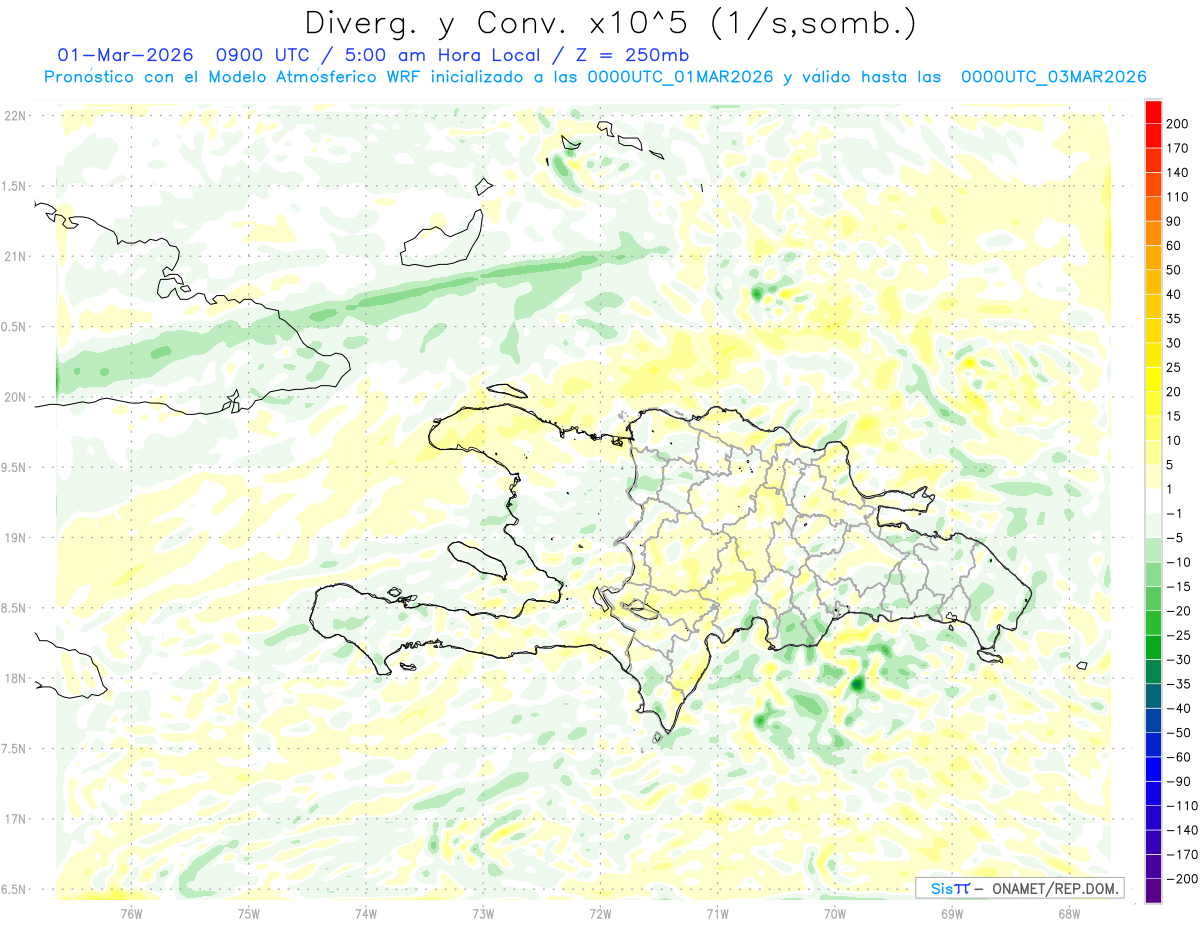
Task: Click the '20N' latitude label
Action: click(x=15, y=397)
